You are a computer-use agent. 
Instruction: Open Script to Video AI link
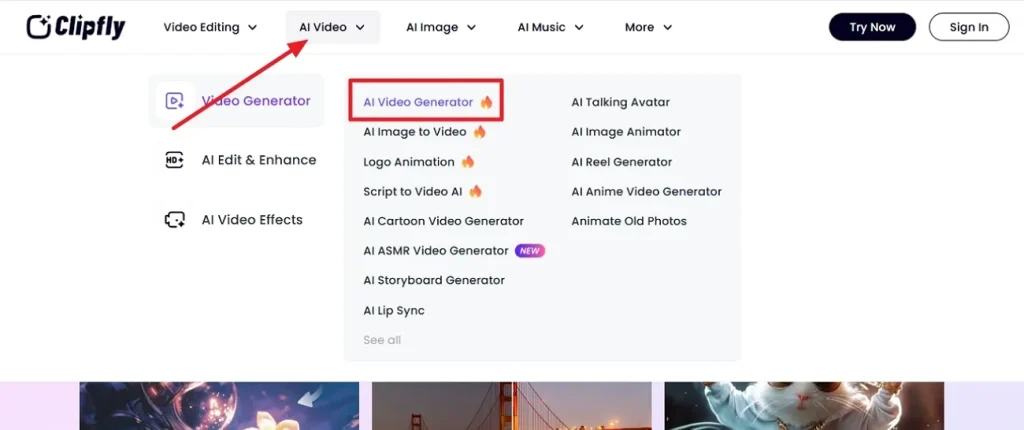(413, 191)
